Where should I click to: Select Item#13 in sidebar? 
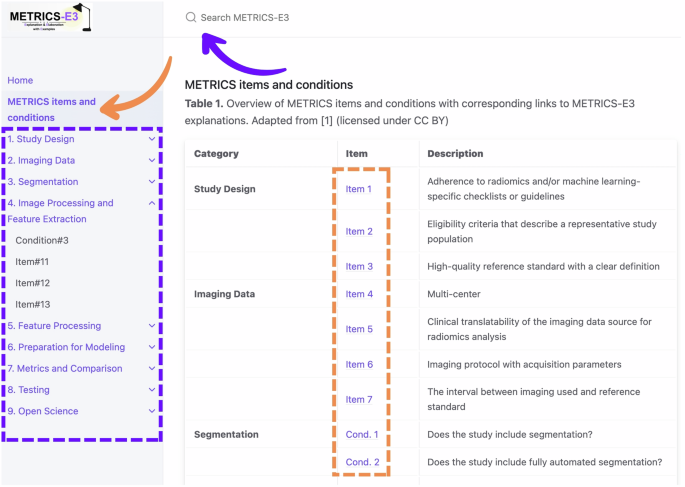(x=32, y=304)
